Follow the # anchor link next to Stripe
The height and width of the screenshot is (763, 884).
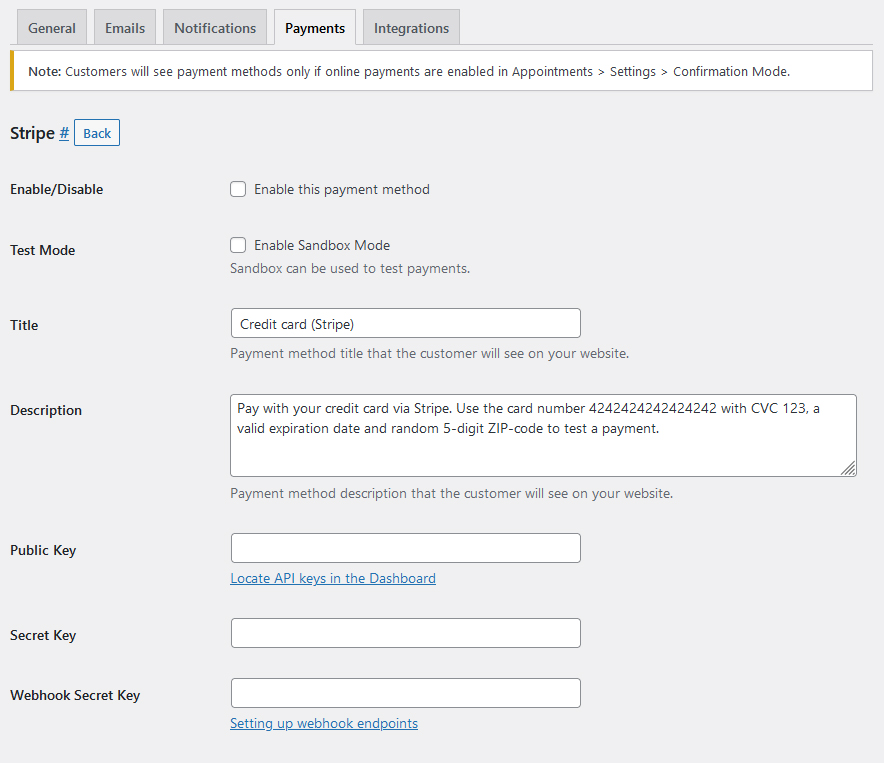tap(64, 133)
